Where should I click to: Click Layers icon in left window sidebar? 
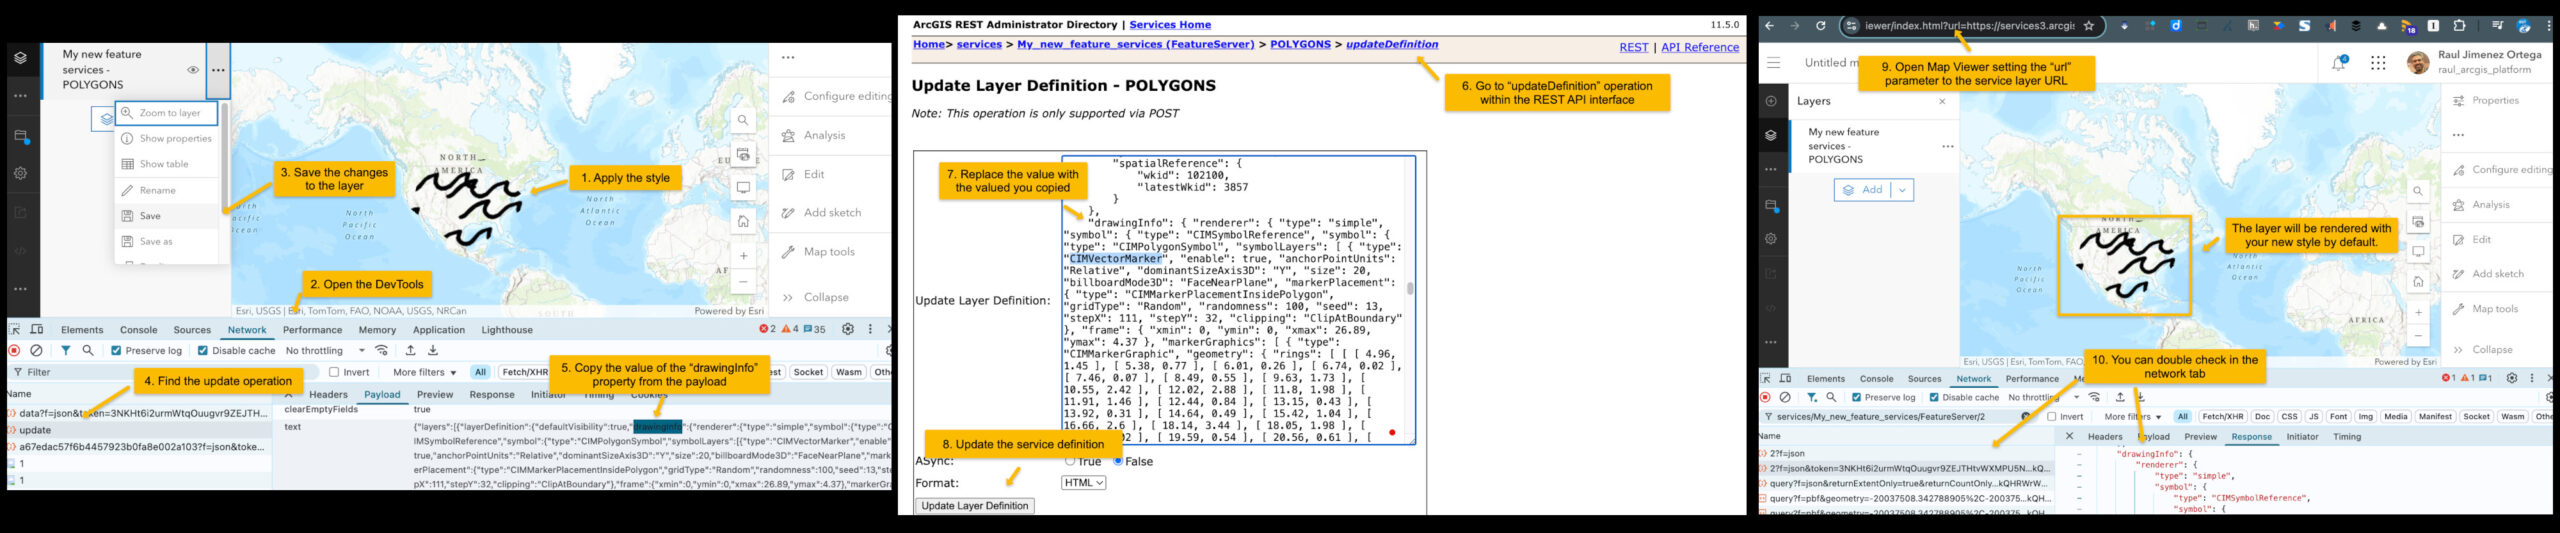click(x=21, y=58)
